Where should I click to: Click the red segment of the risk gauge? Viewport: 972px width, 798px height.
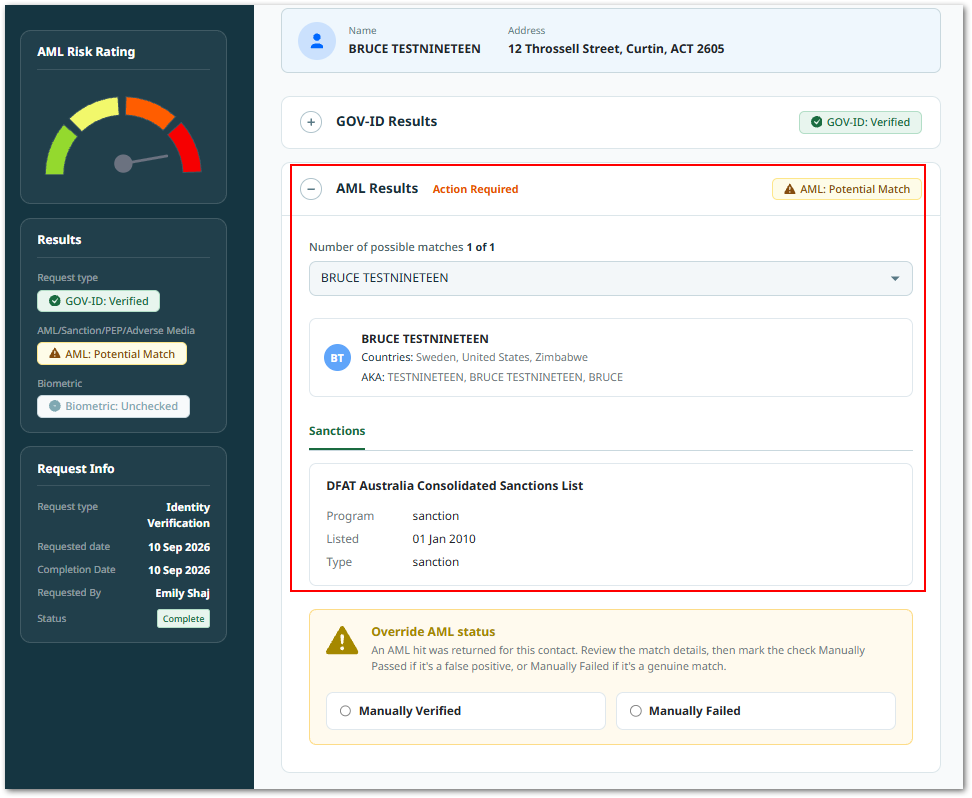pos(185,148)
